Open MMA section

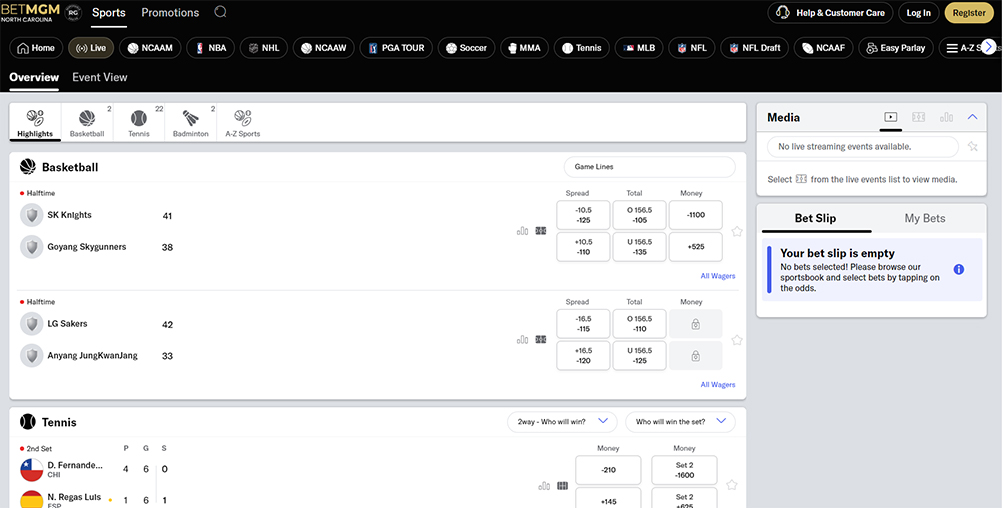524,48
